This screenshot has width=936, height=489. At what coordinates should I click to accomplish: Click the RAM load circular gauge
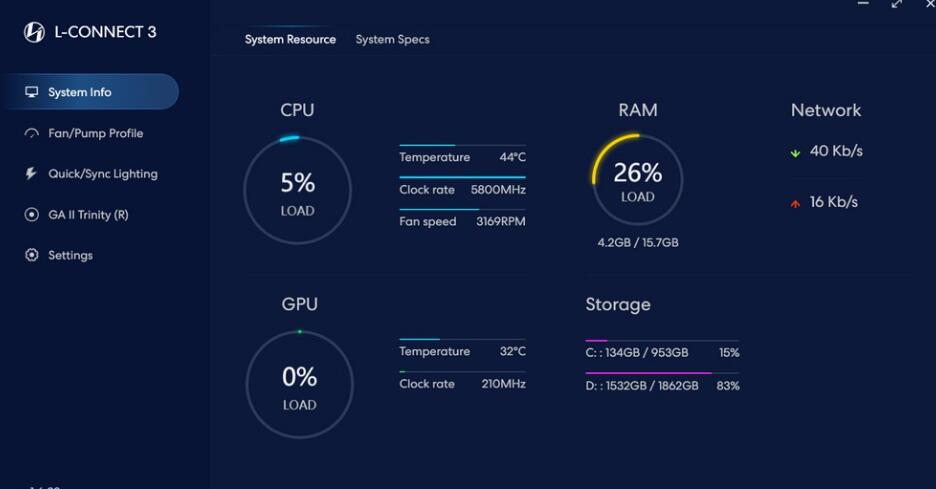(x=637, y=179)
